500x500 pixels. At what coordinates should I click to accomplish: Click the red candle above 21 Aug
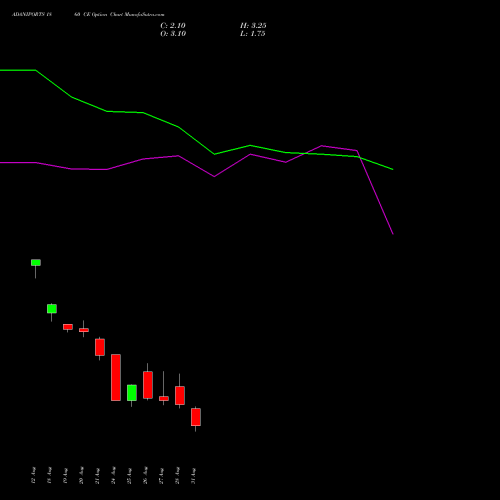(100, 347)
